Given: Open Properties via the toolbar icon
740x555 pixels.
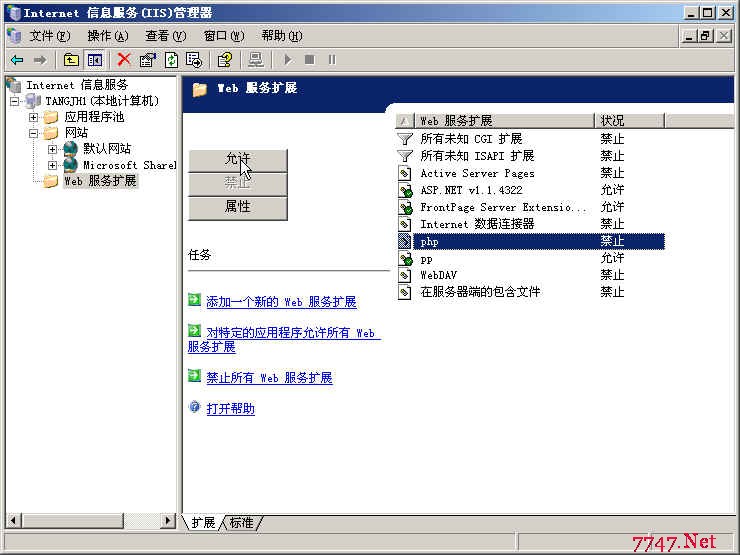Looking at the screenshot, I should point(148,60).
